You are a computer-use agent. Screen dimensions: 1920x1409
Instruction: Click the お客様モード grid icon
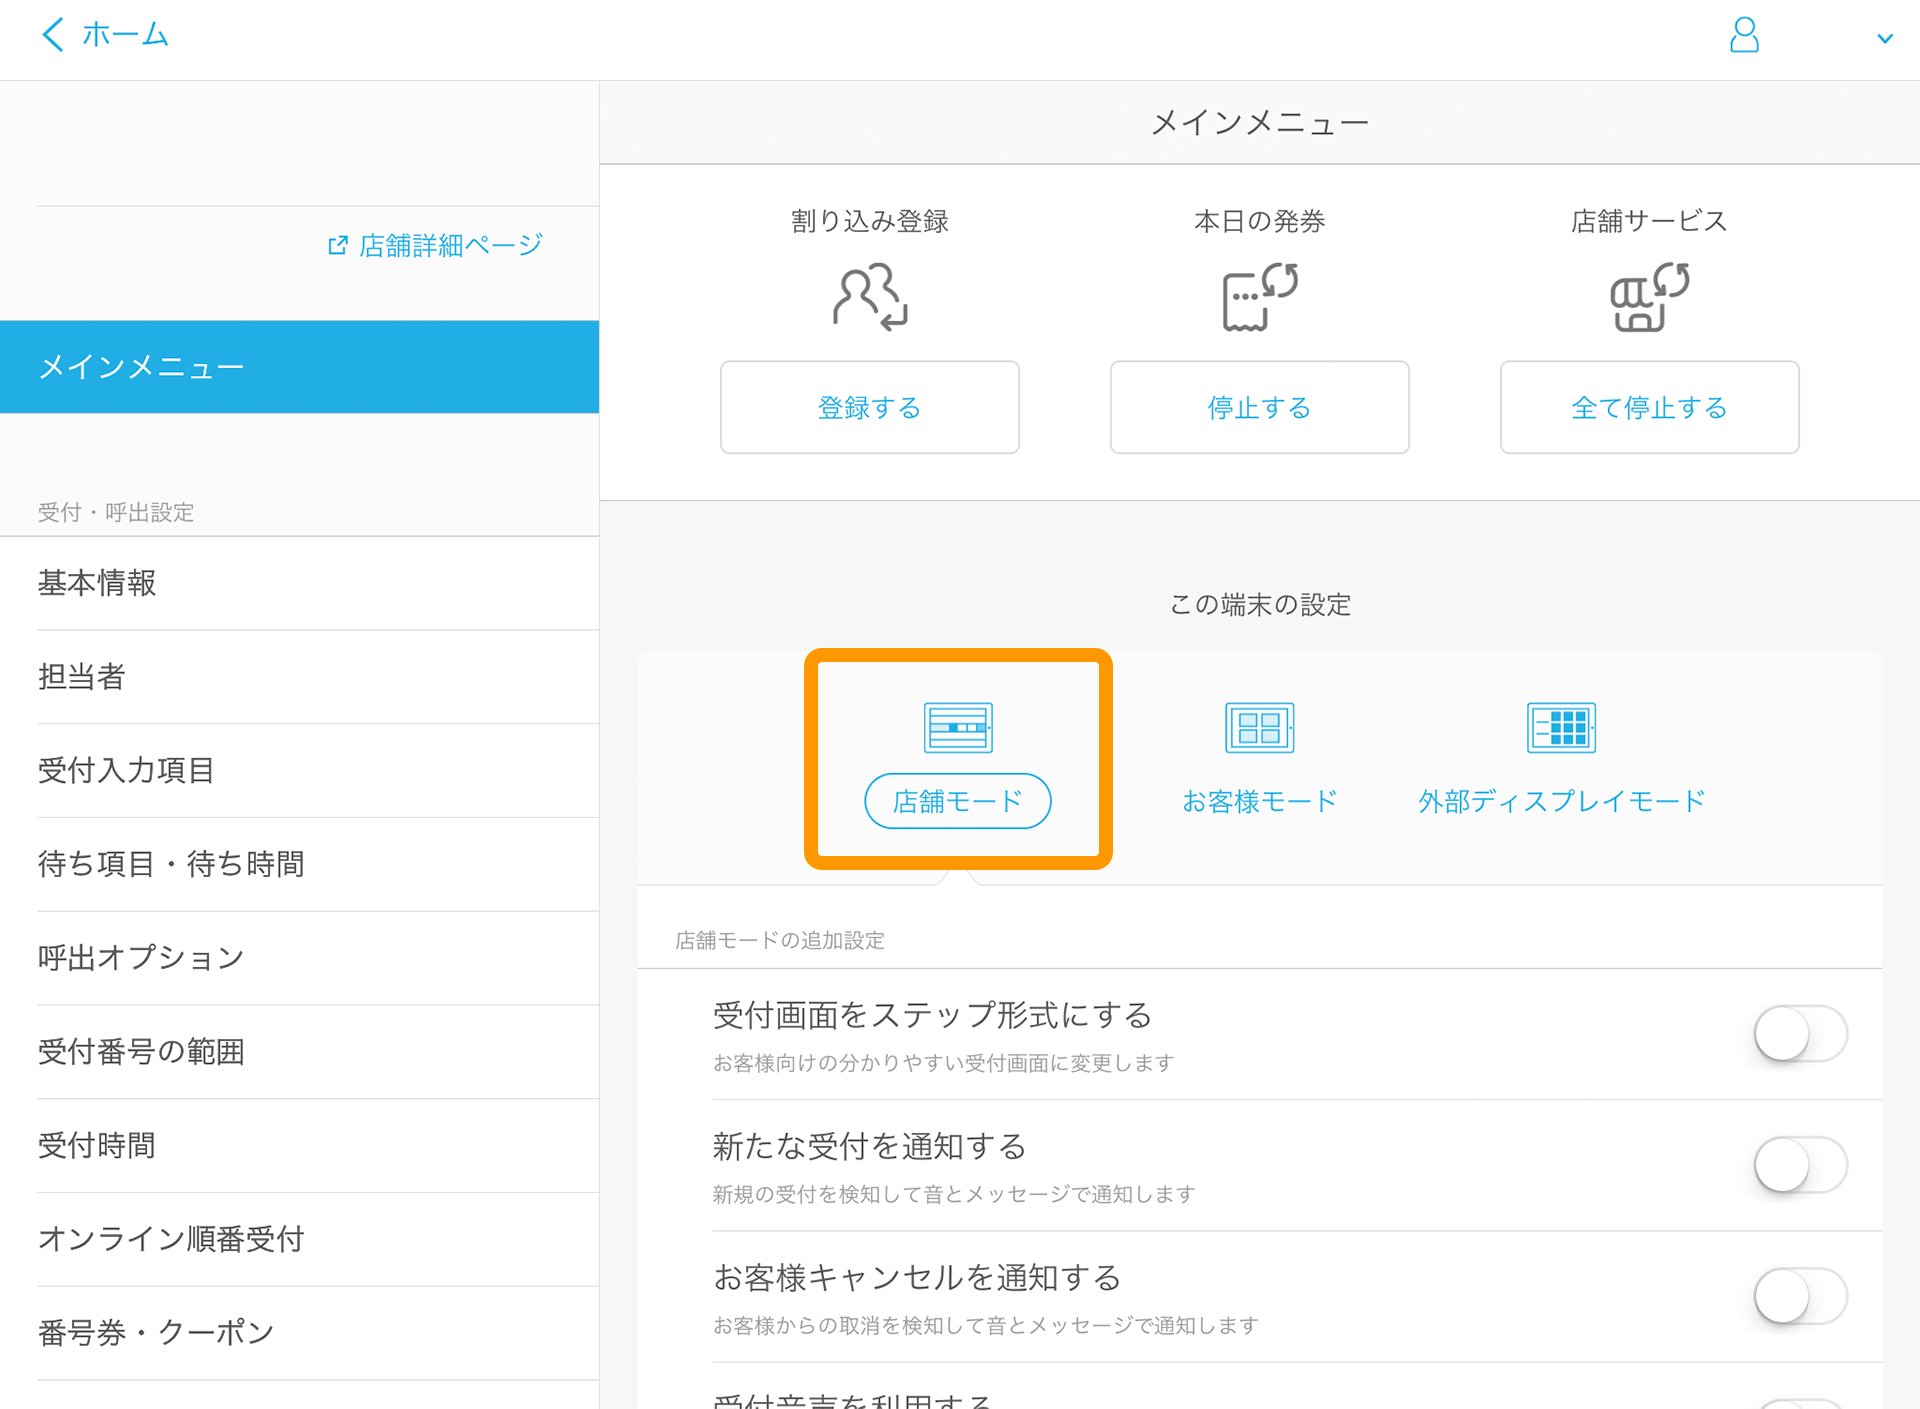pos(1260,728)
